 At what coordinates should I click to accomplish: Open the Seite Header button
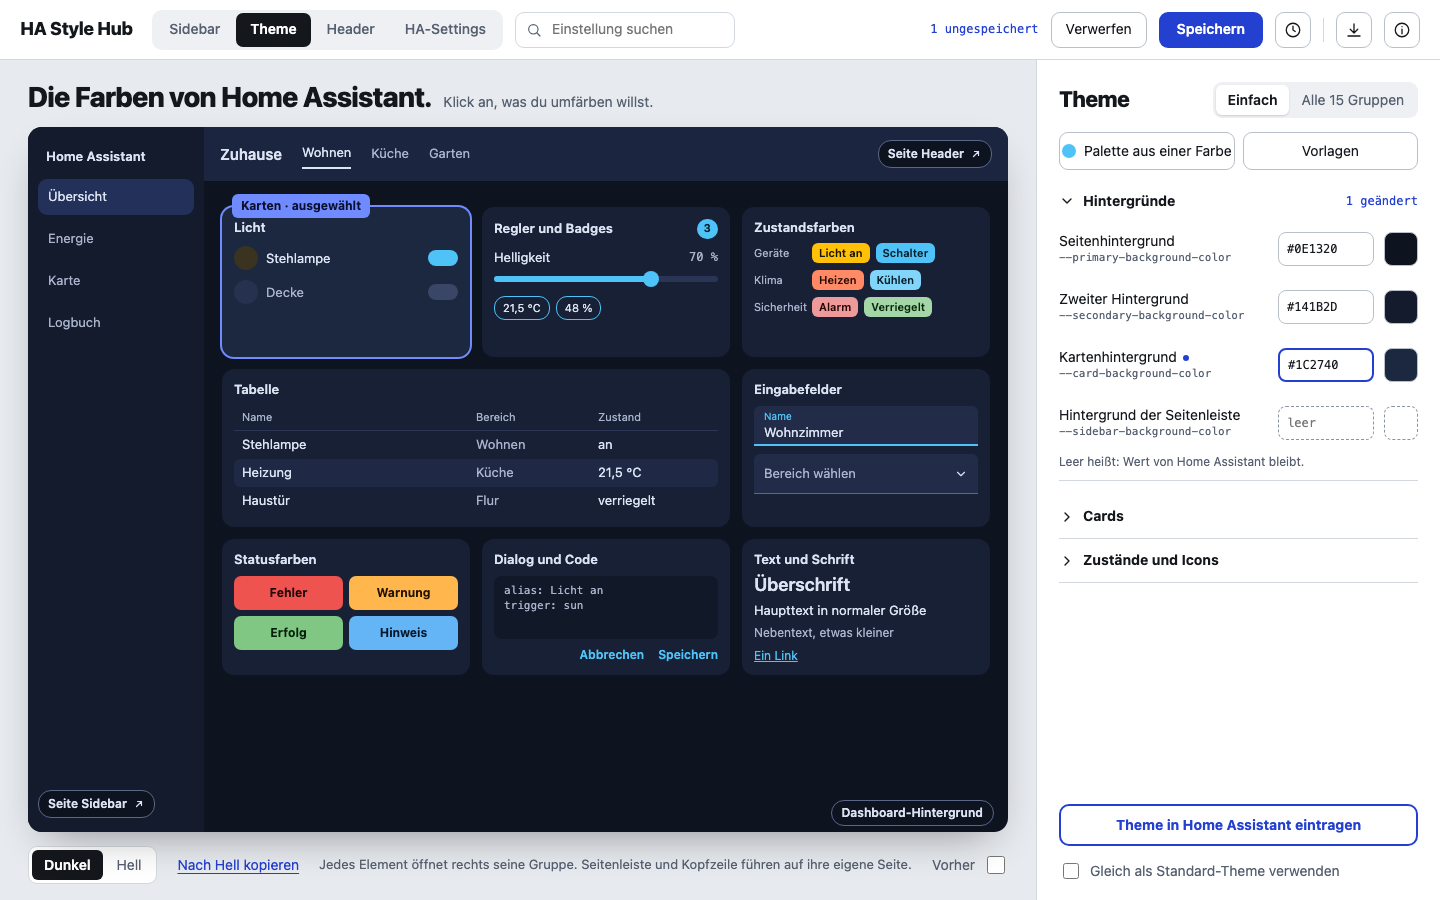934,154
